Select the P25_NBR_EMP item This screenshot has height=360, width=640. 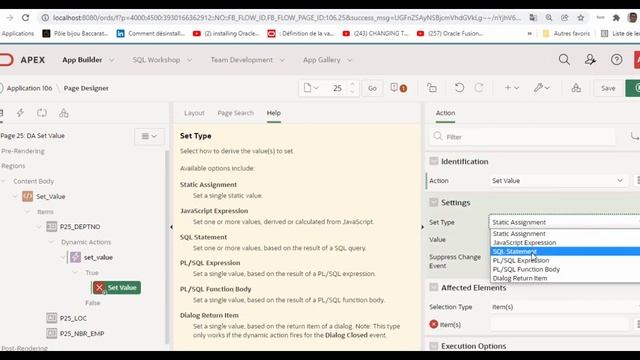coord(82,334)
